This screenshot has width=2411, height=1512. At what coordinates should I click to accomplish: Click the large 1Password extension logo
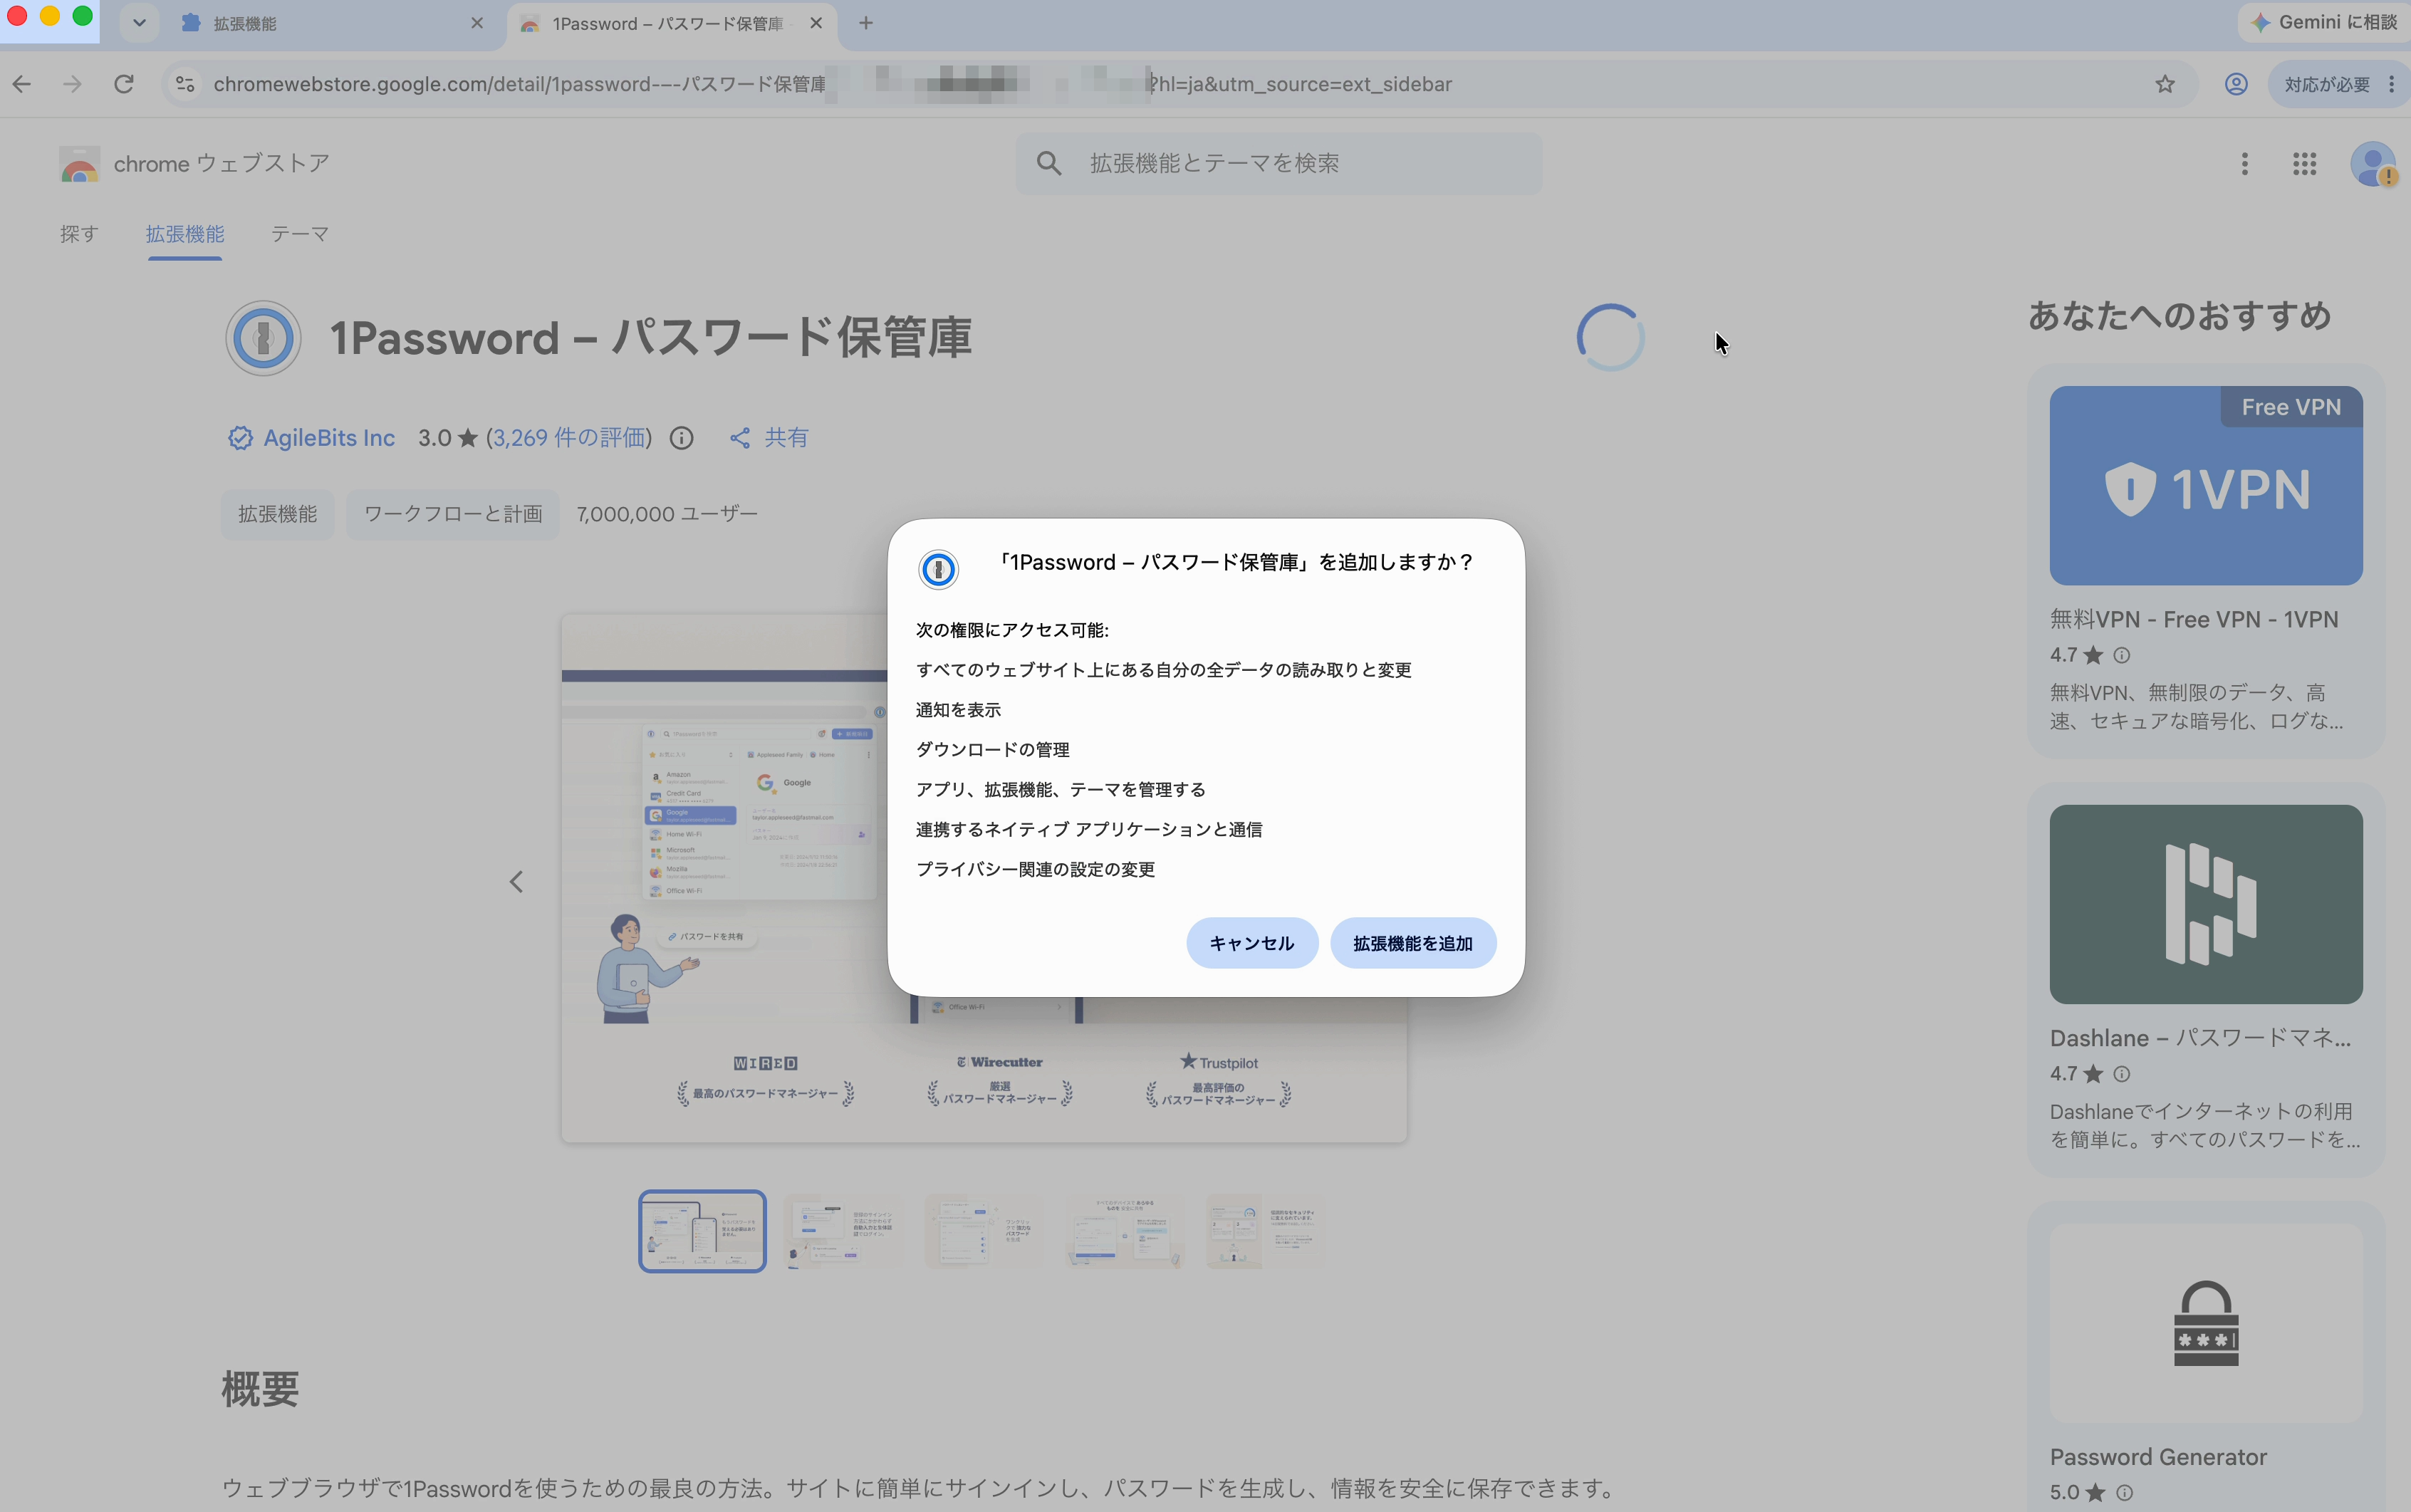263,338
